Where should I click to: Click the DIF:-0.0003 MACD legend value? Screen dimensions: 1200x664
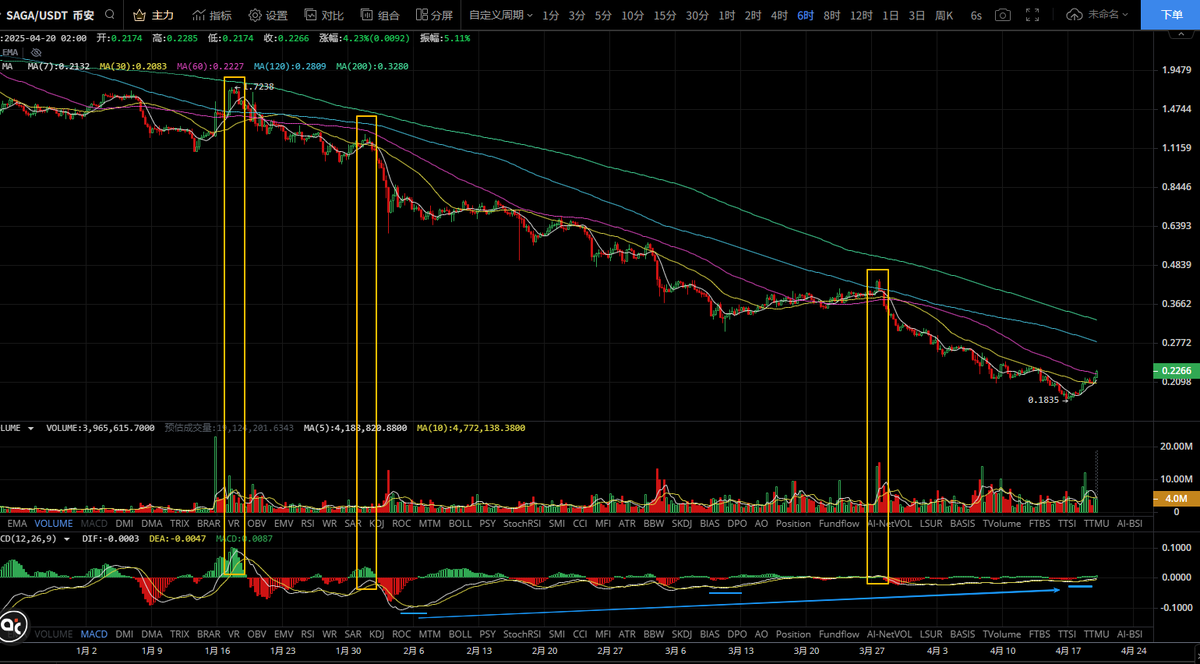pyautogui.click(x=112, y=538)
